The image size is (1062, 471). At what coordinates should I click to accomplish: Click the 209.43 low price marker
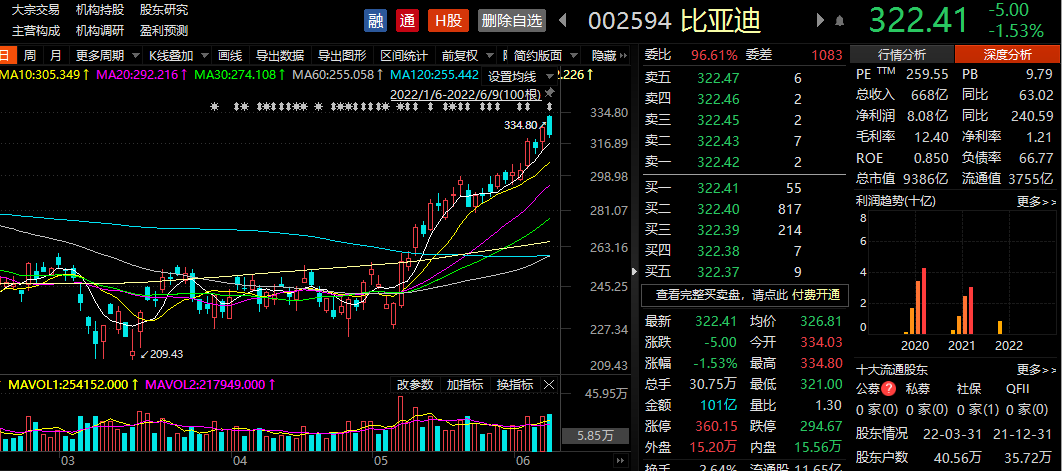[162, 353]
